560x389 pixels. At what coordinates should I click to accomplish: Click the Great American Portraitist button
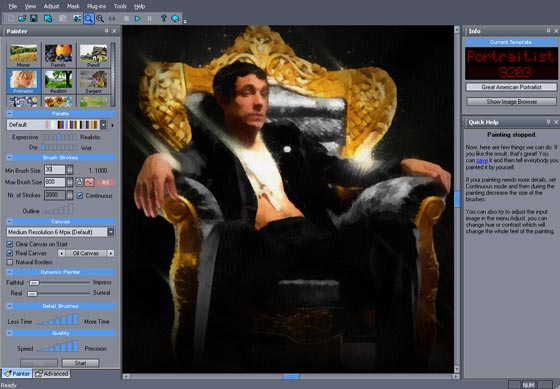[x=511, y=87]
